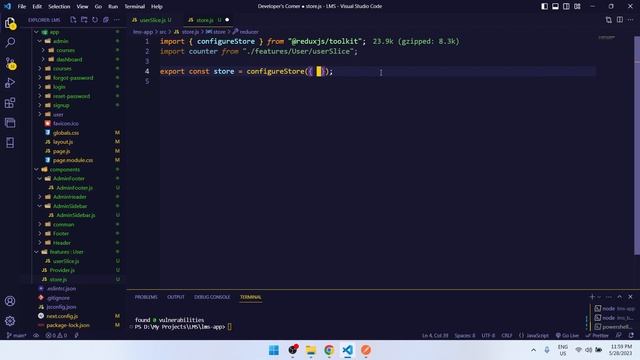Open the Extensions view
640x360 pixels.
point(10,102)
